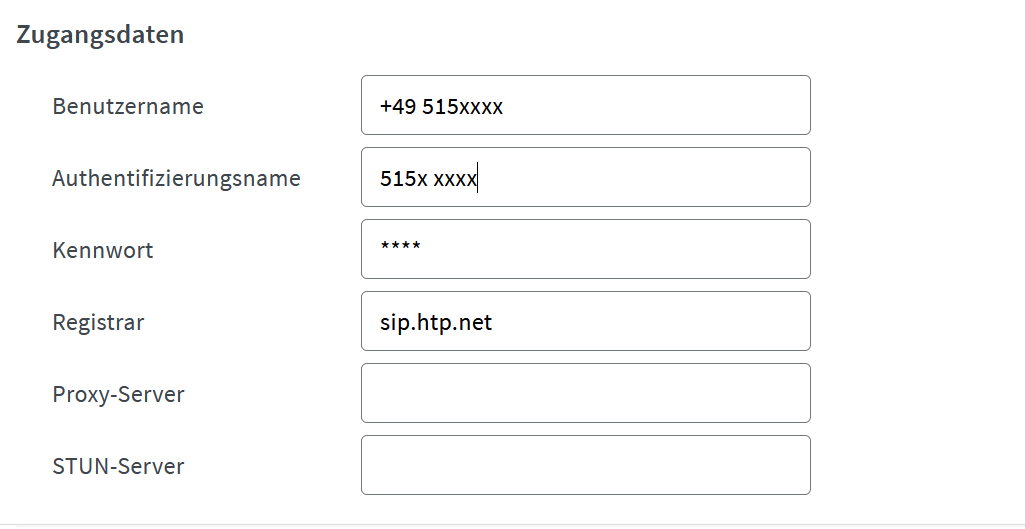Click on the masked **** password text
Screen dimensions: 1025x529
tap(401, 247)
